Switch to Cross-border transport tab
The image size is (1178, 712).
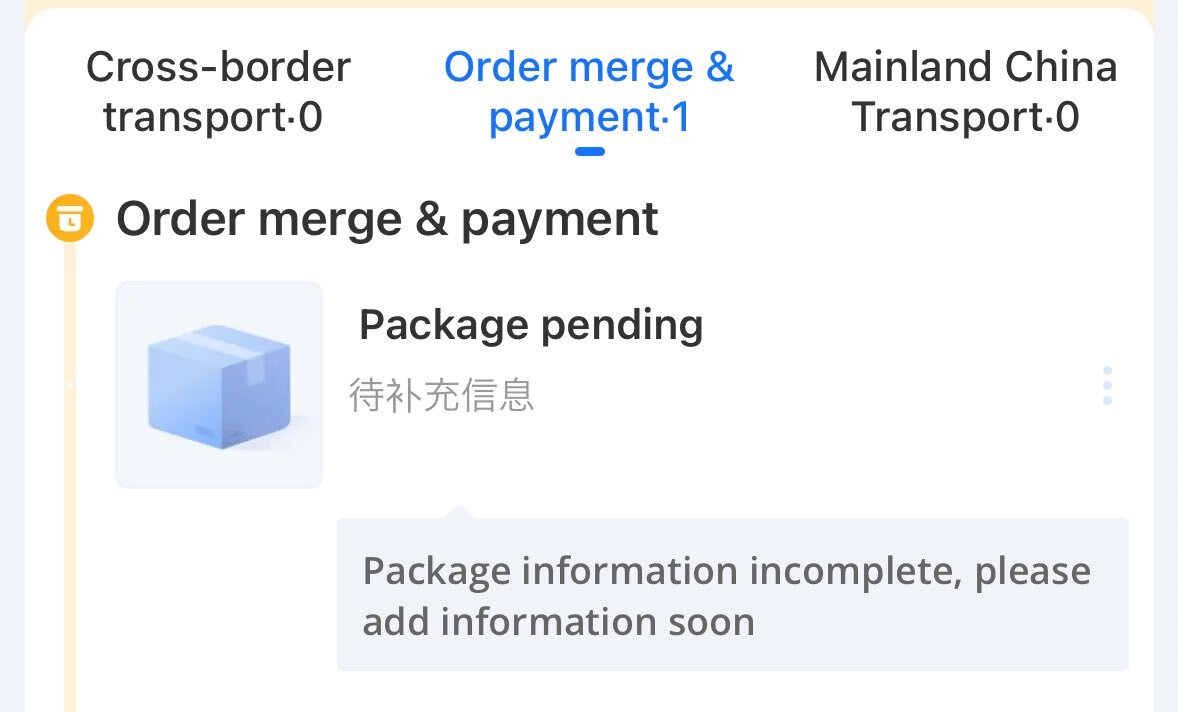pyautogui.click(x=217, y=92)
